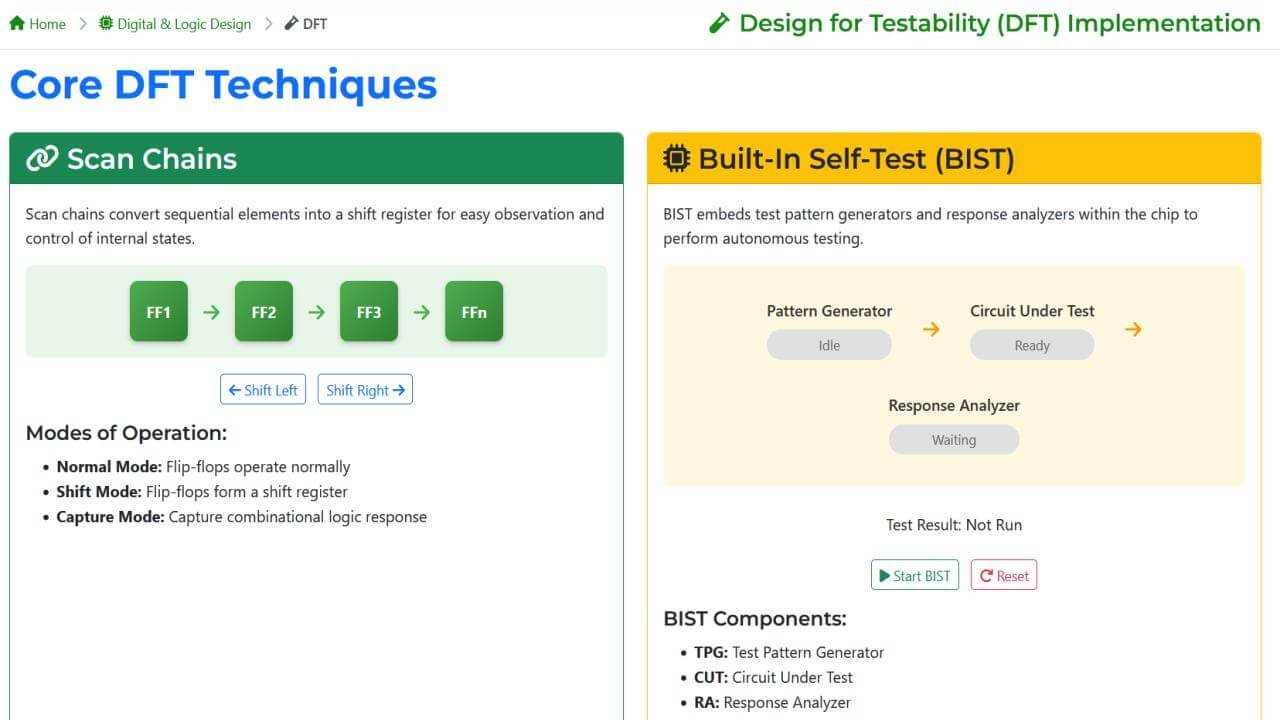Click the 'Scan Chains' card header text

(x=152, y=159)
